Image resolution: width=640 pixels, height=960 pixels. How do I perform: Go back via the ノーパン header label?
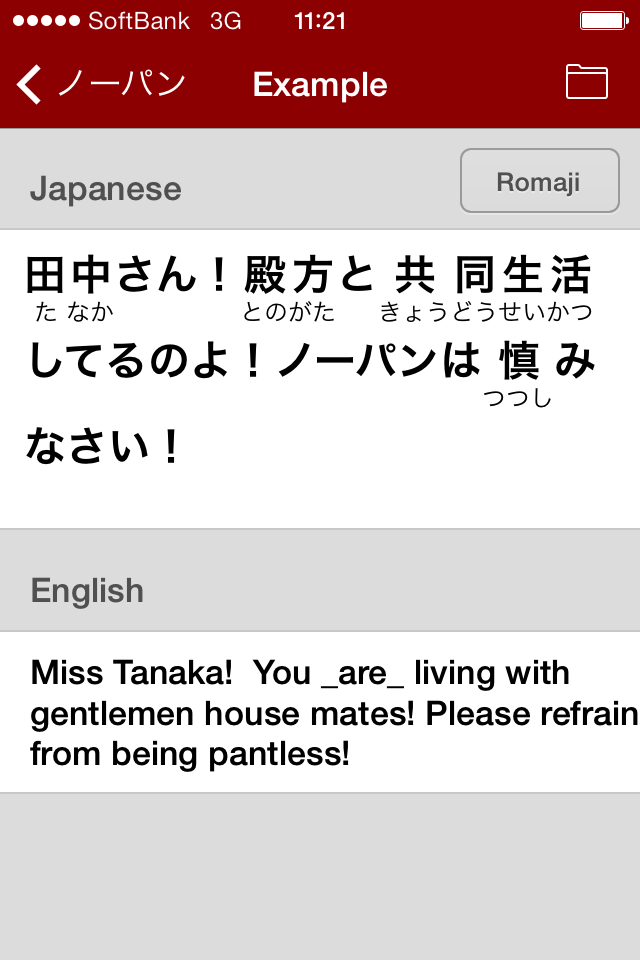click(x=122, y=84)
